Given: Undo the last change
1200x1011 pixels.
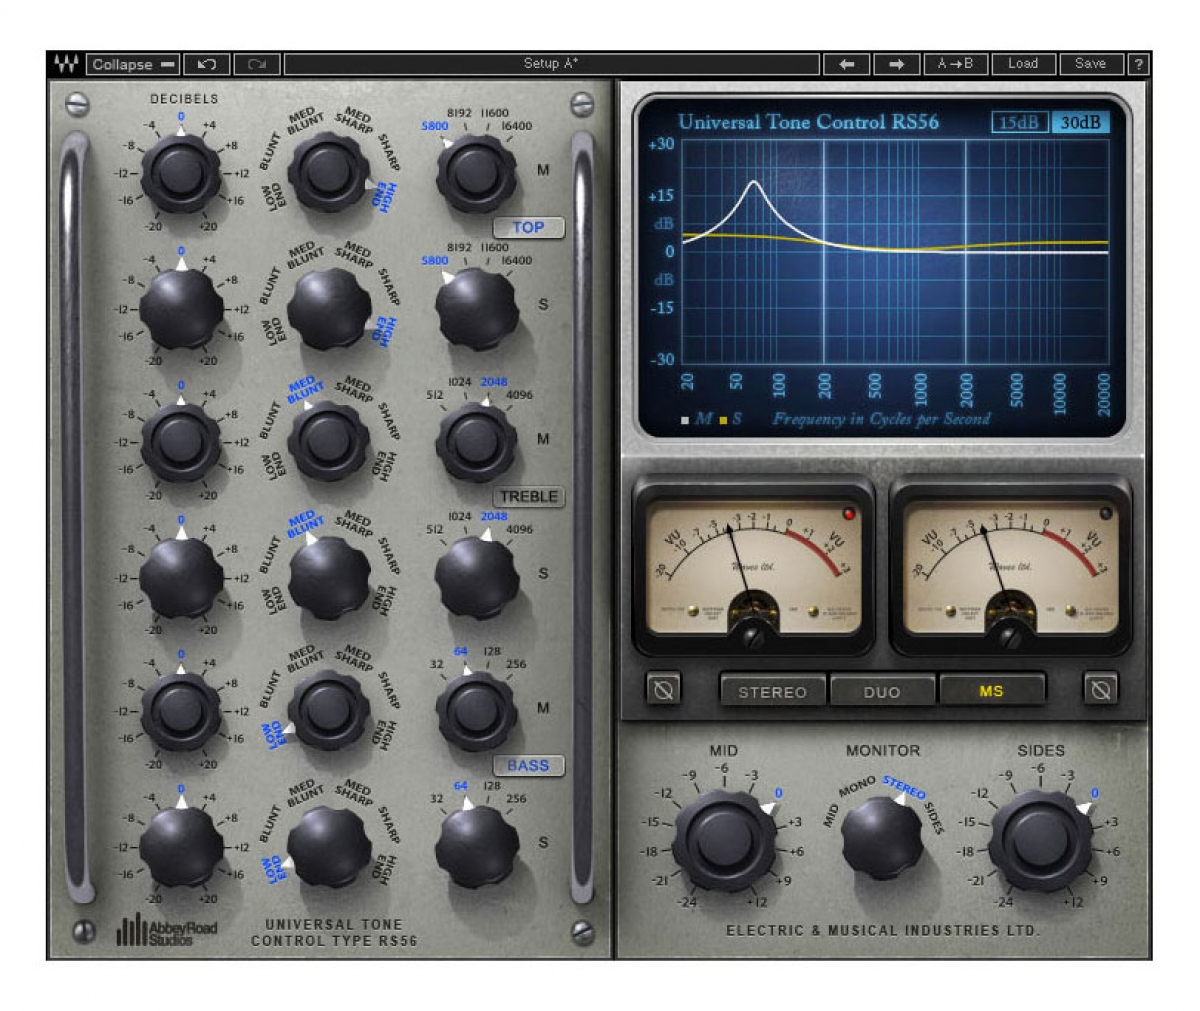Looking at the screenshot, I should 207,64.
